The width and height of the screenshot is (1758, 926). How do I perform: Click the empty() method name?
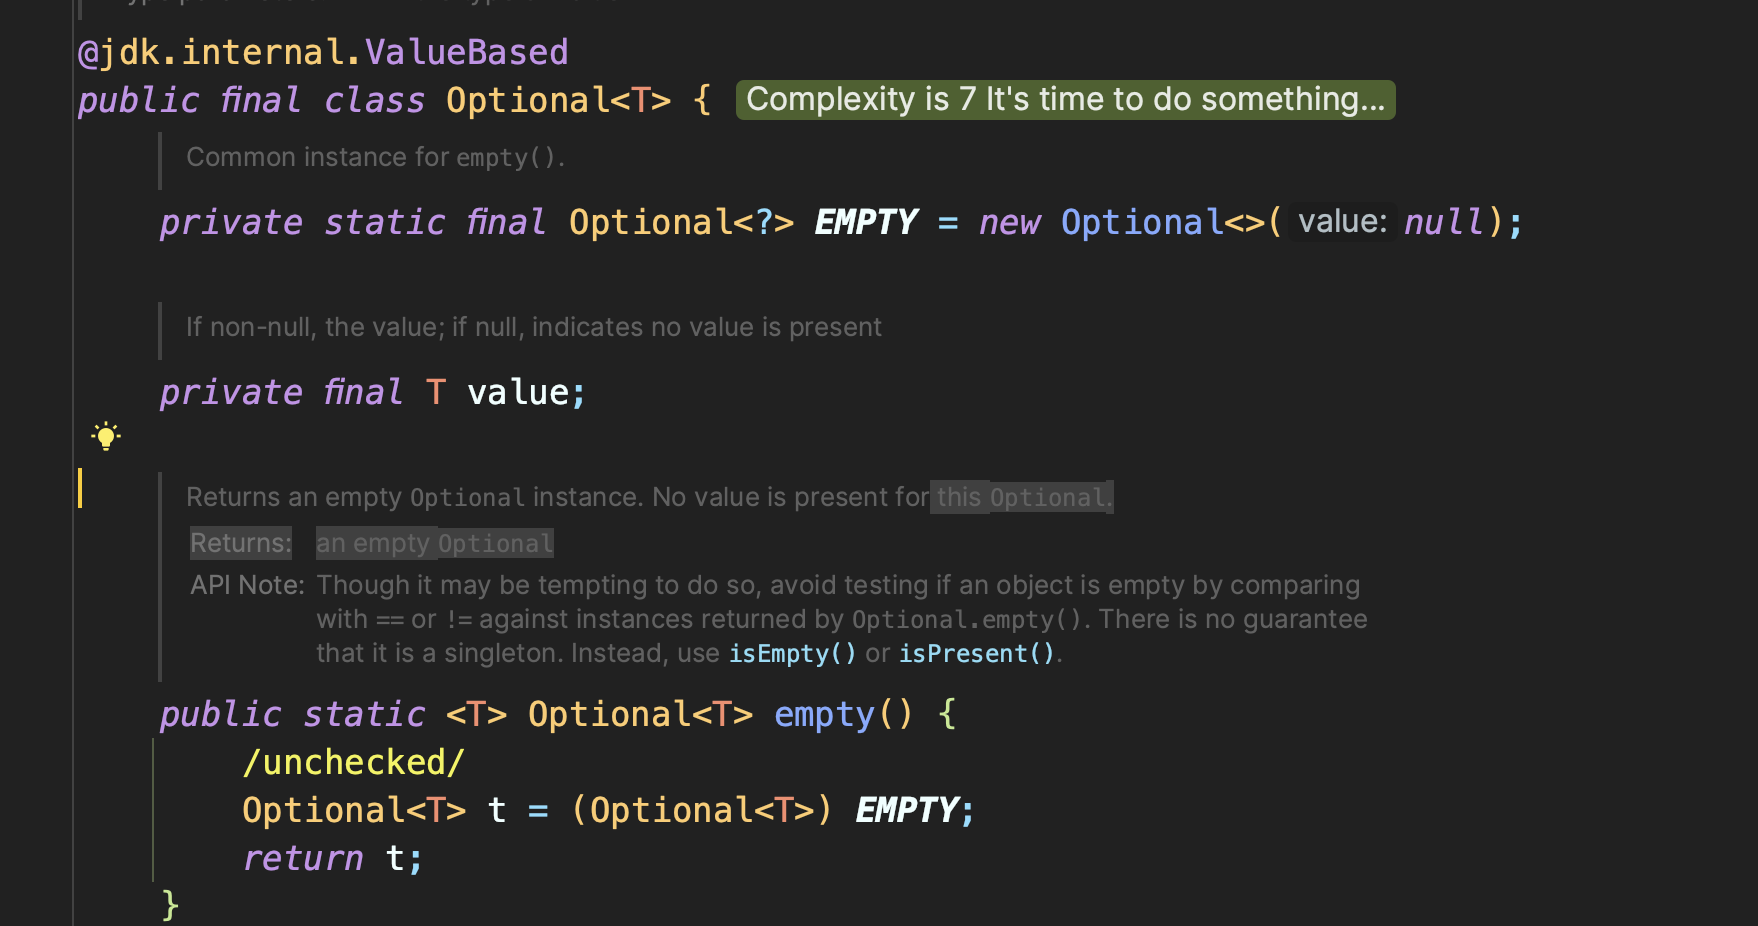[824, 715]
